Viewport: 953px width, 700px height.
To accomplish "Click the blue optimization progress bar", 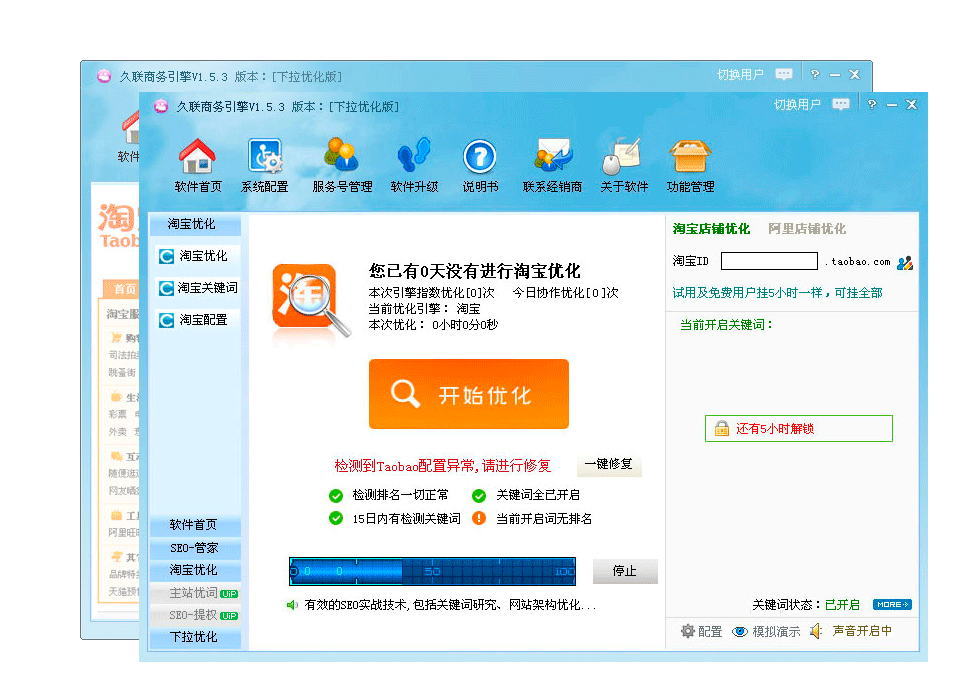I will tap(432, 571).
